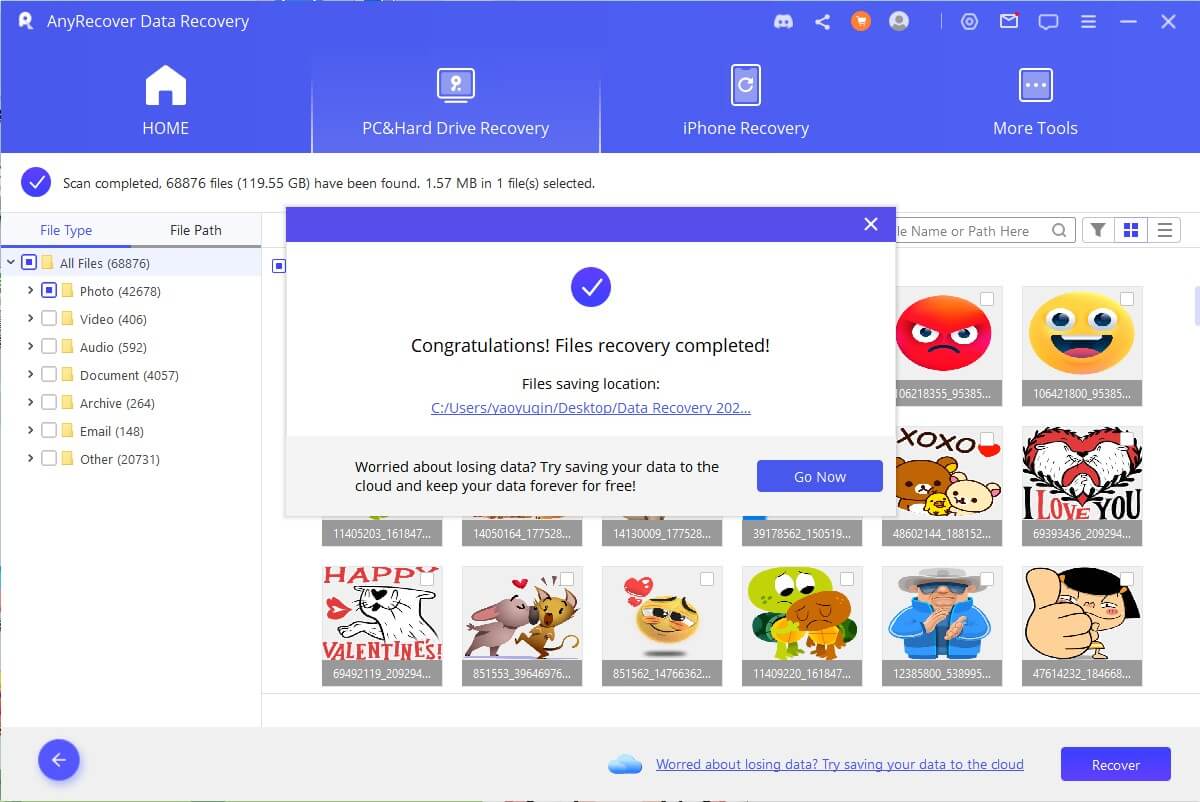Deselect the Photo files checkbox
The height and width of the screenshot is (802, 1200).
point(47,290)
